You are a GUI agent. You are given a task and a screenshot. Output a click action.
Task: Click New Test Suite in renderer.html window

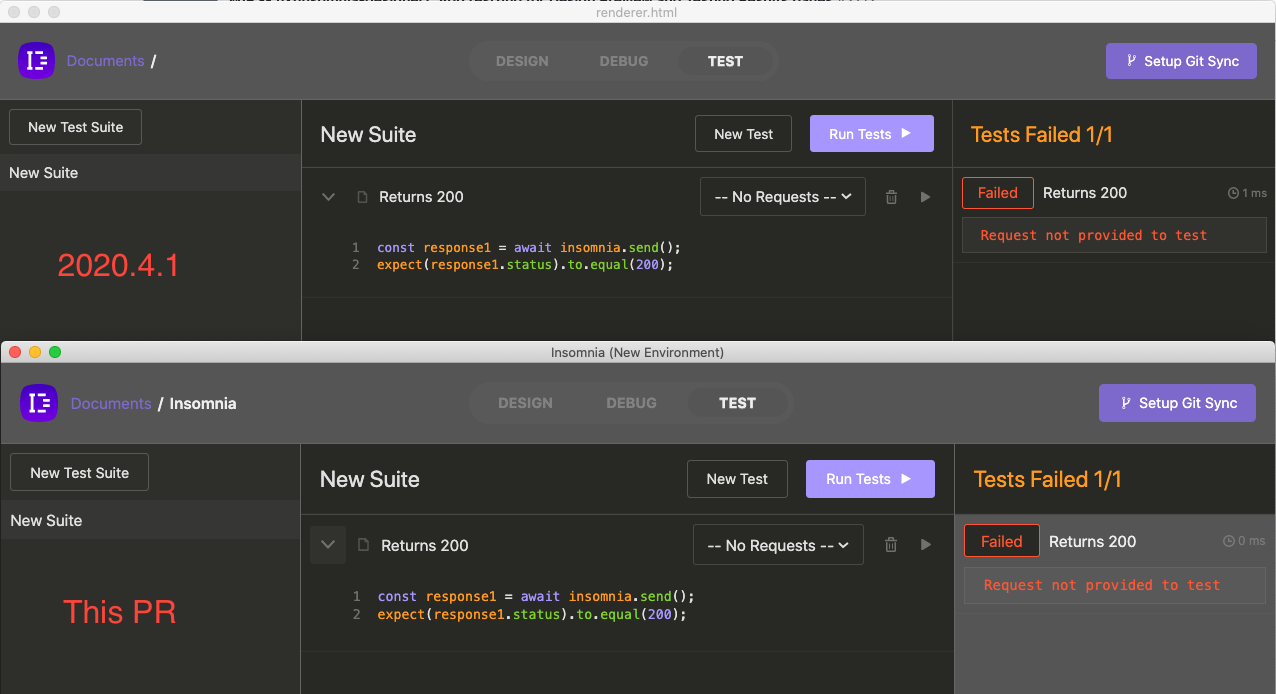click(75, 127)
